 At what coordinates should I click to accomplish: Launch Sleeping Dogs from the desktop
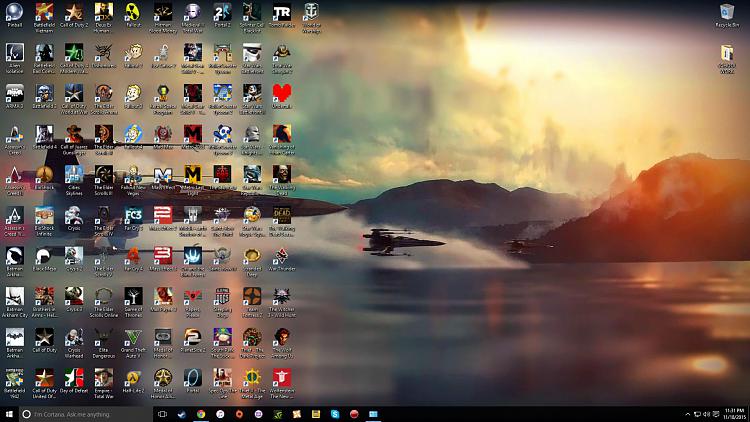coord(222,303)
